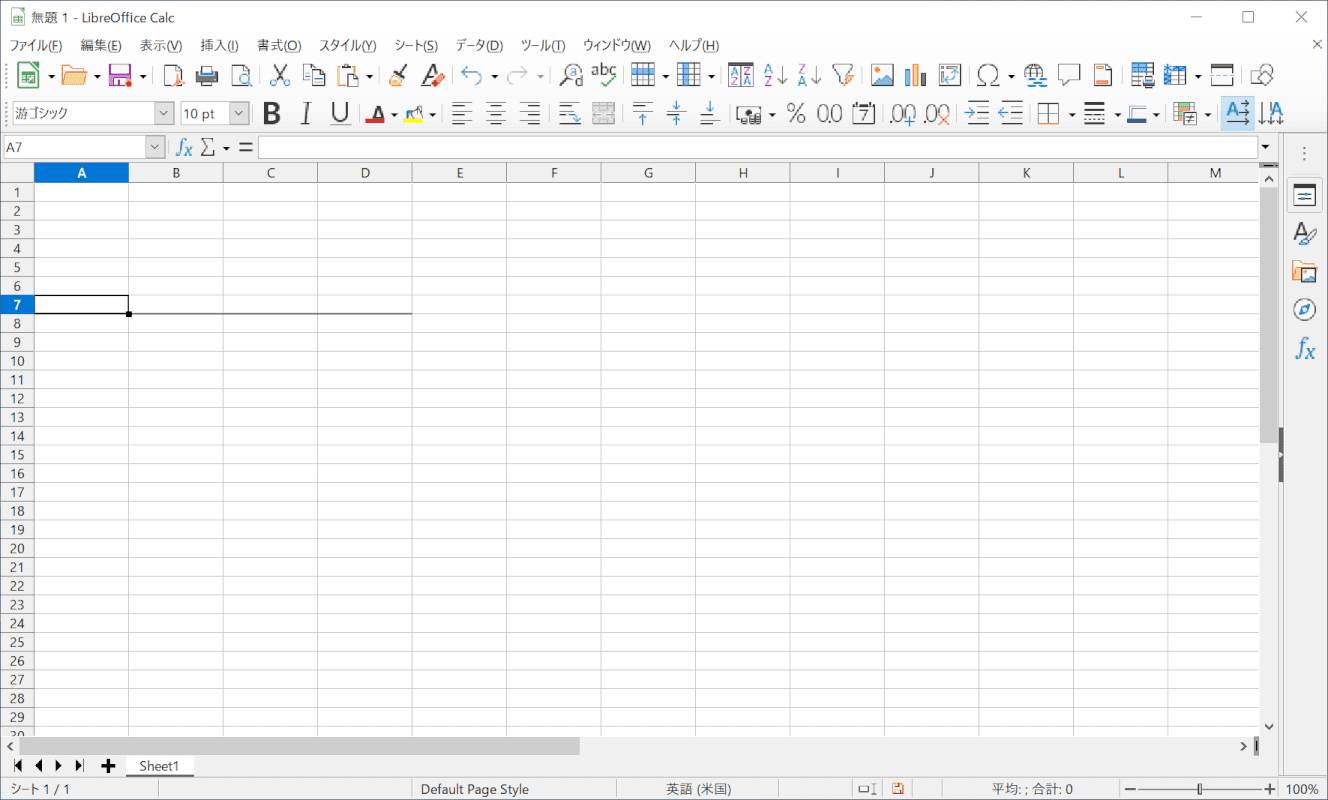Click the Sort dialog icon

pyautogui.click(x=741, y=75)
